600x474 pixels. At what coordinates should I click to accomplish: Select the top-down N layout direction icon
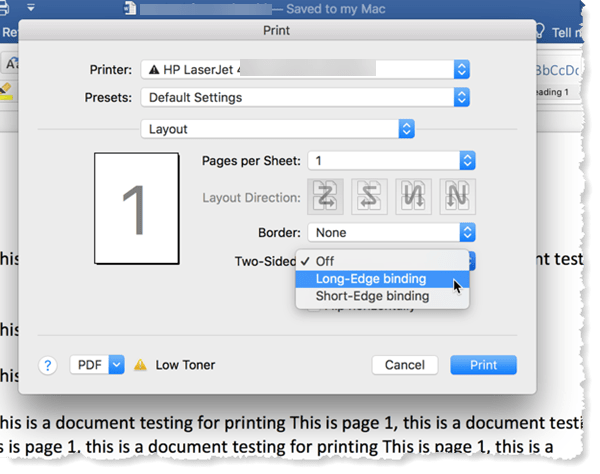coord(457,197)
